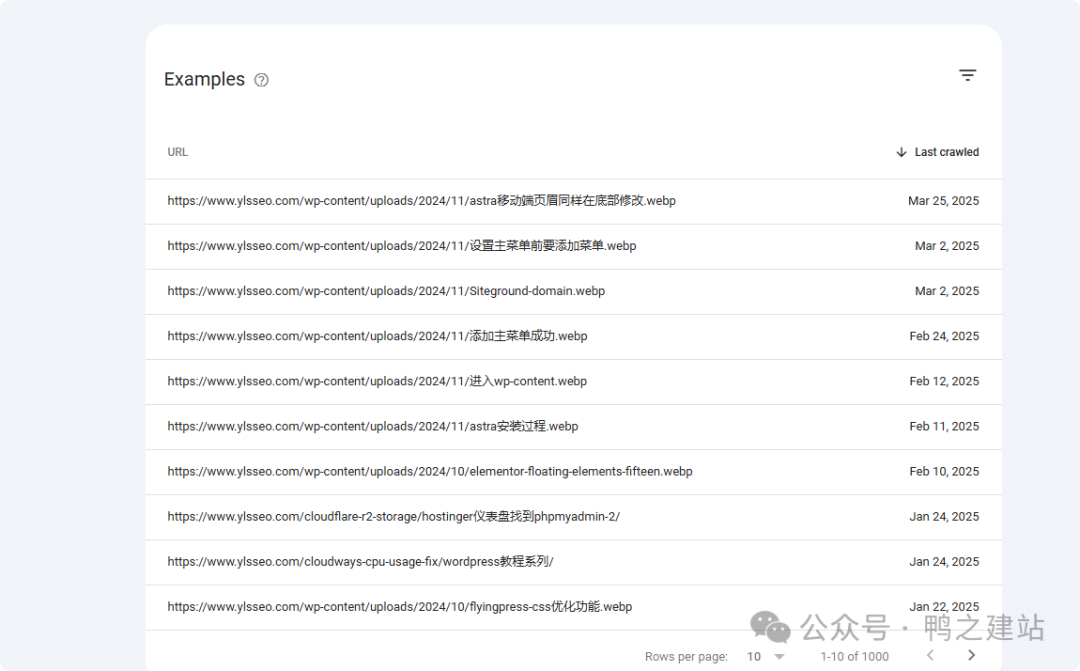1080x671 pixels.
Task: Click the 1-10 of 1000 pagination text
Action: click(x=854, y=656)
